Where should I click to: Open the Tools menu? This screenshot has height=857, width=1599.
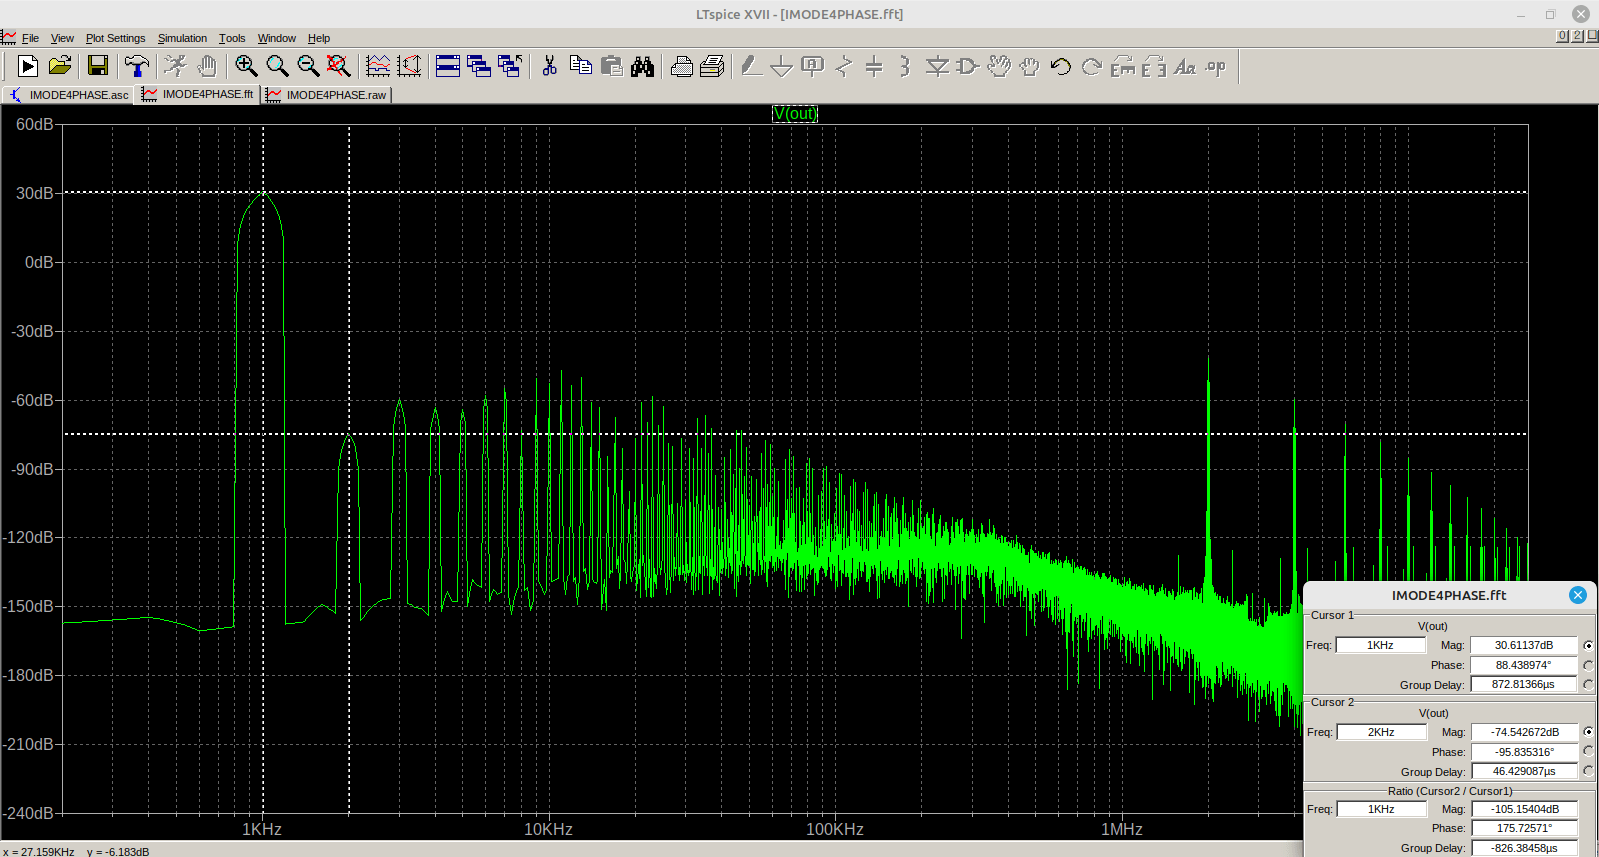point(232,38)
